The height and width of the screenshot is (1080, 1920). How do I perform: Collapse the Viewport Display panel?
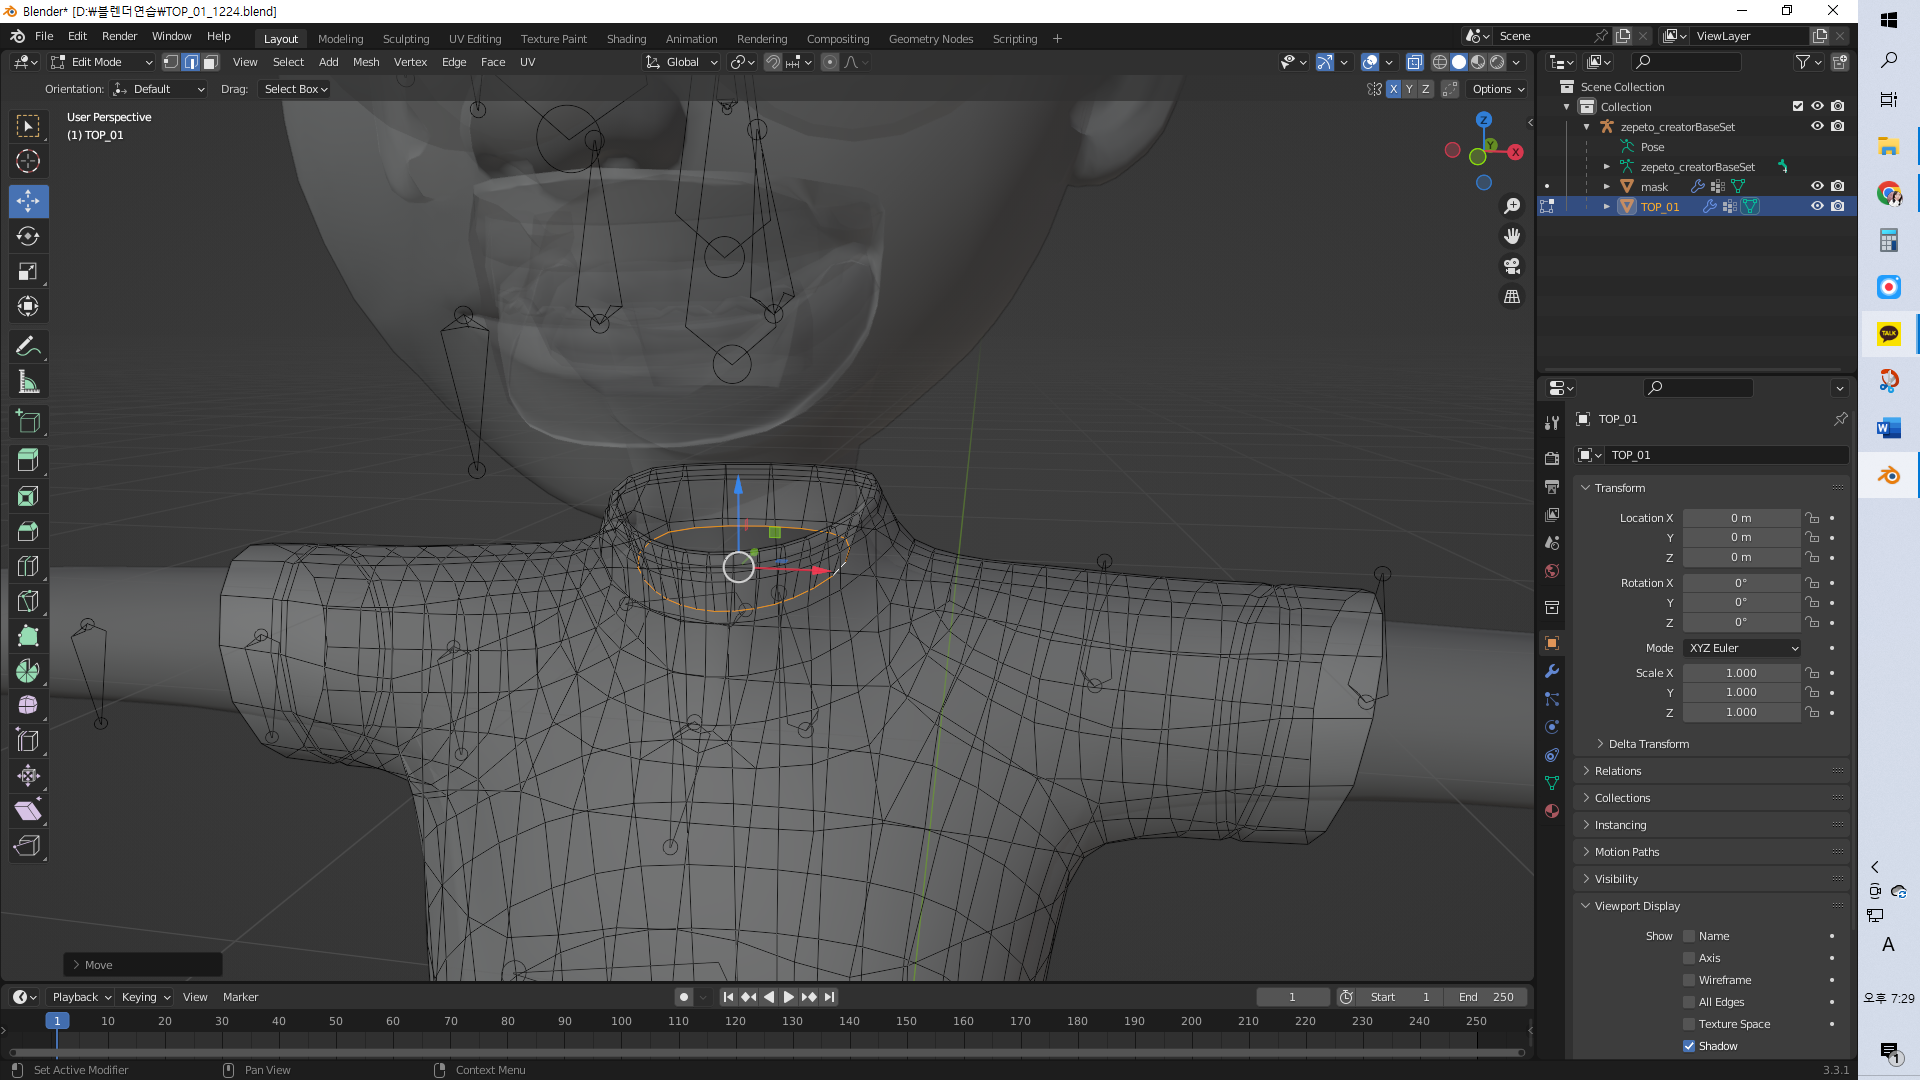1636,906
